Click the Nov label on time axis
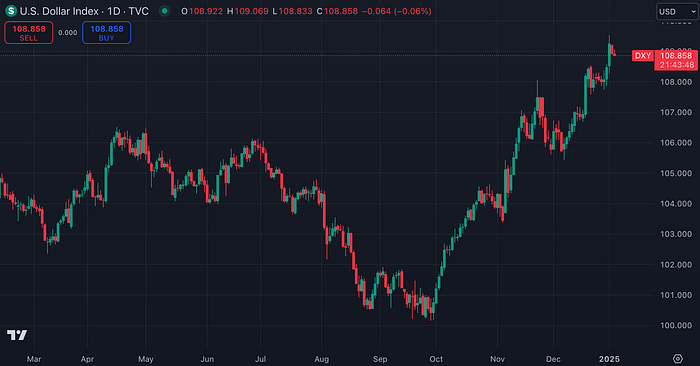 tap(497, 359)
